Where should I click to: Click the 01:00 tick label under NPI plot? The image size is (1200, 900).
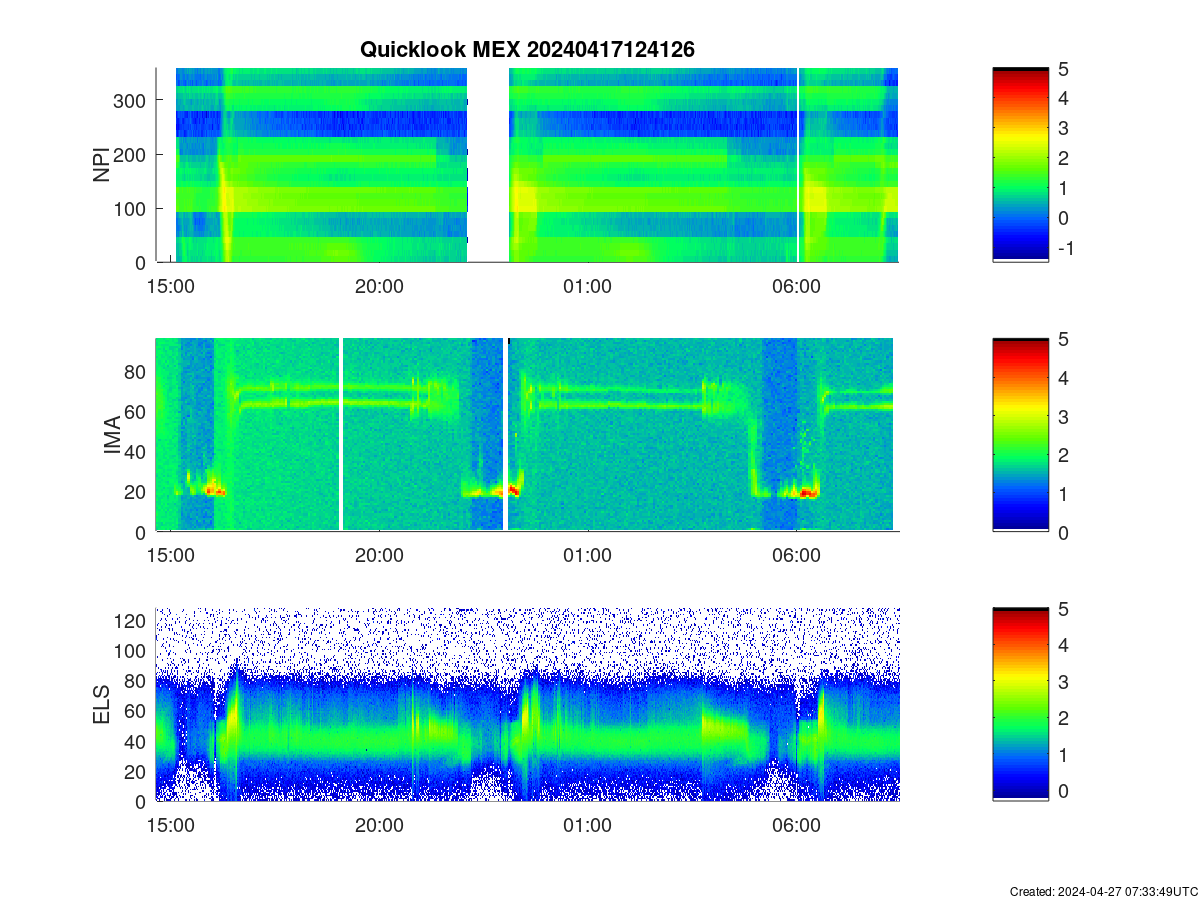tap(588, 286)
